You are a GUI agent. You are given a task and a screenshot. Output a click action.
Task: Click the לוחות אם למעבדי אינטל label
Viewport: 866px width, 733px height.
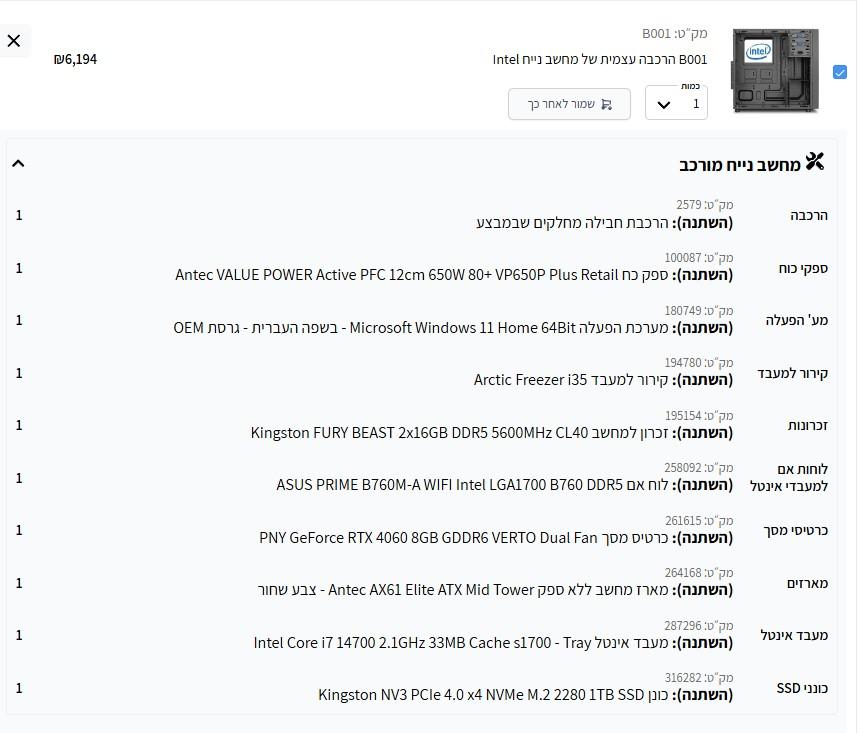point(789,478)
